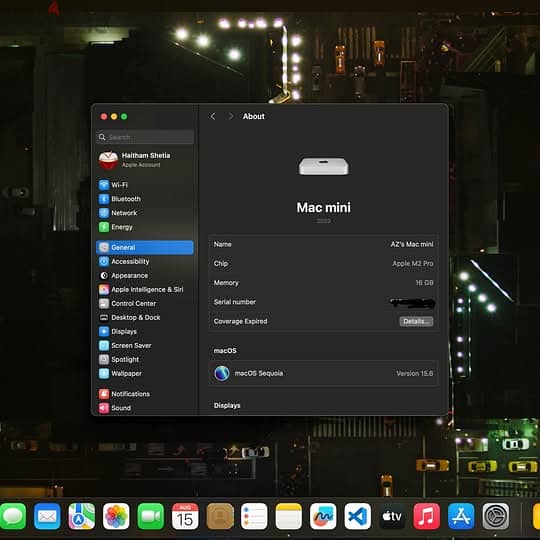Image resolution: width=540 pixels, height=540 pixels.
Task: Open Calendar from the Dock
Action: pyautogui.click(x=185, y=516)
